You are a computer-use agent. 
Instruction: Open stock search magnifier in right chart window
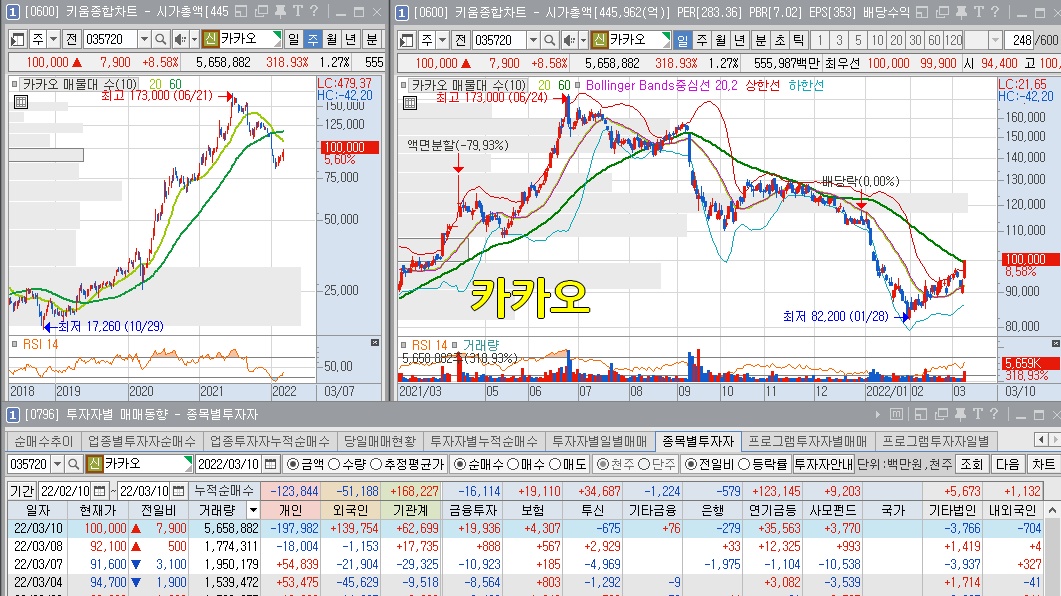tap(549, 41)
